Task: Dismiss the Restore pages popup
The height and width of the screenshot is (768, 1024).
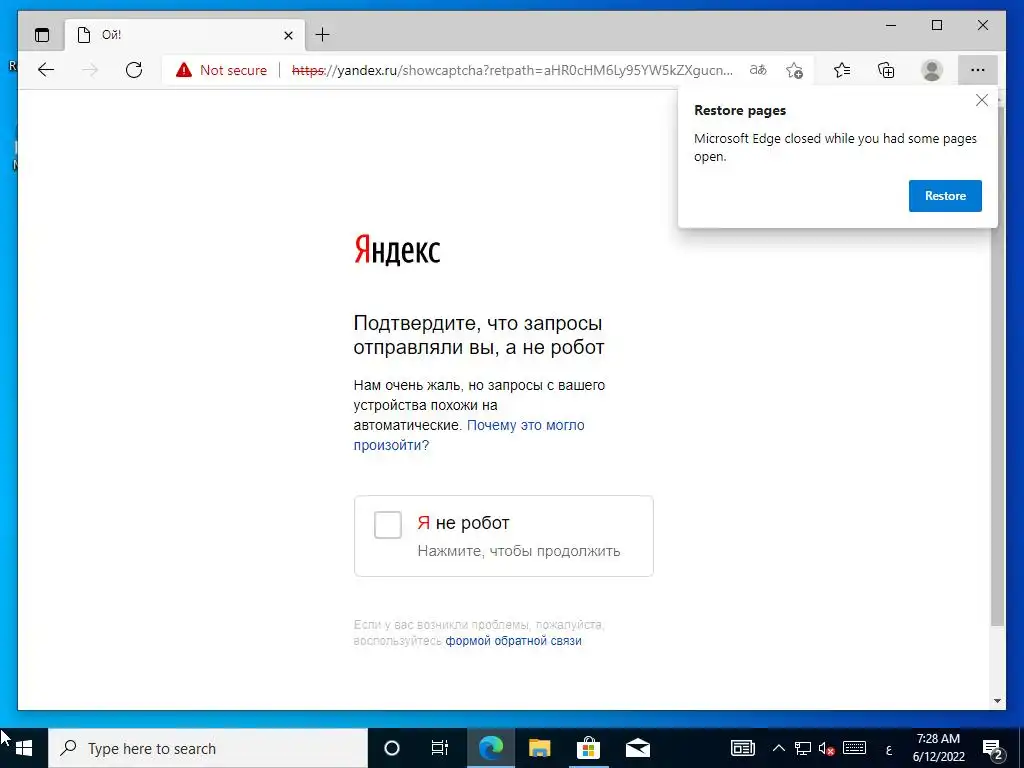Action: point(982,101)
